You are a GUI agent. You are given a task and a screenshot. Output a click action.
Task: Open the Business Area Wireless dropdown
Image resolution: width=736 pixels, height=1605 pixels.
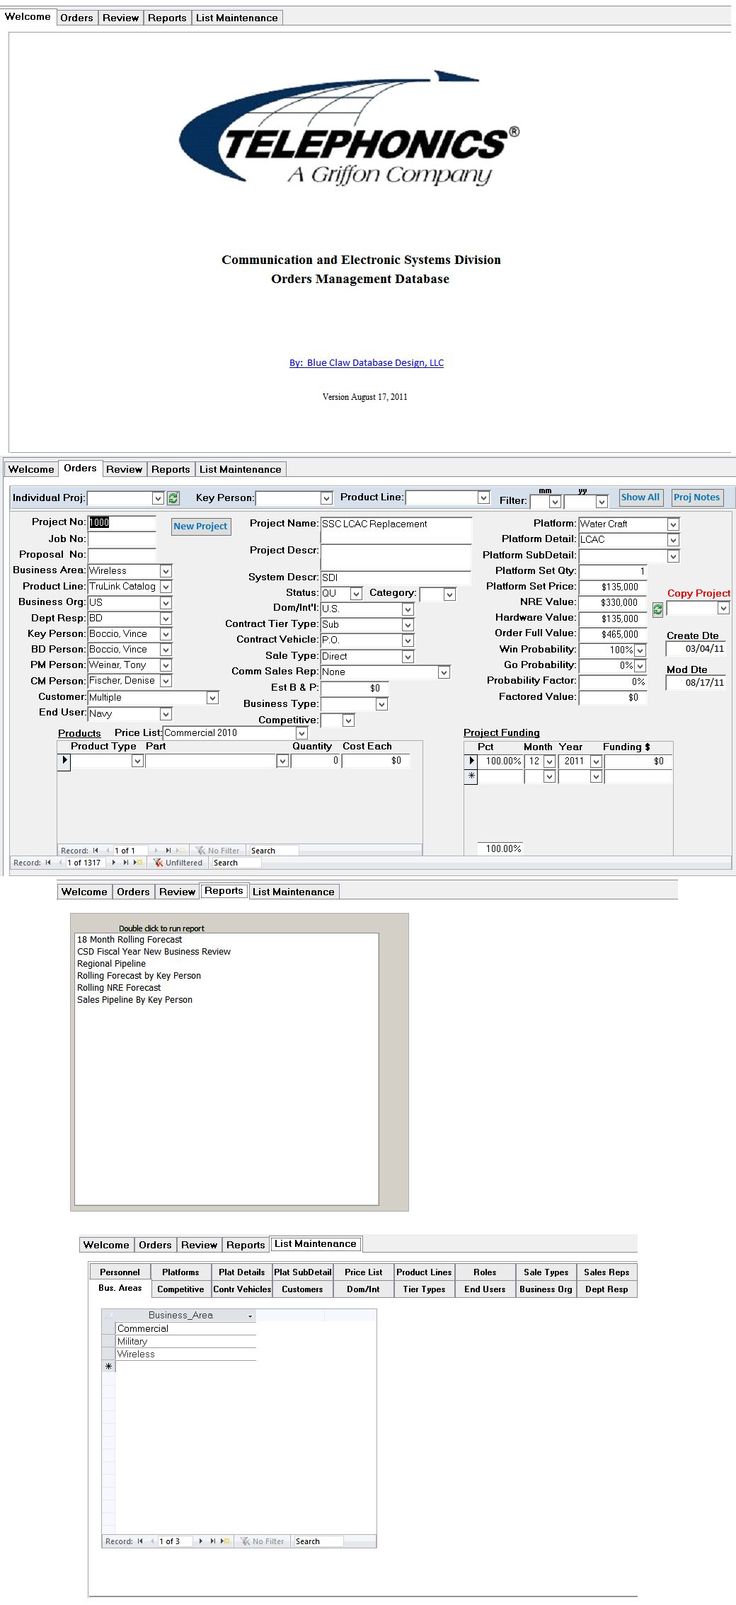click(166, 571)
